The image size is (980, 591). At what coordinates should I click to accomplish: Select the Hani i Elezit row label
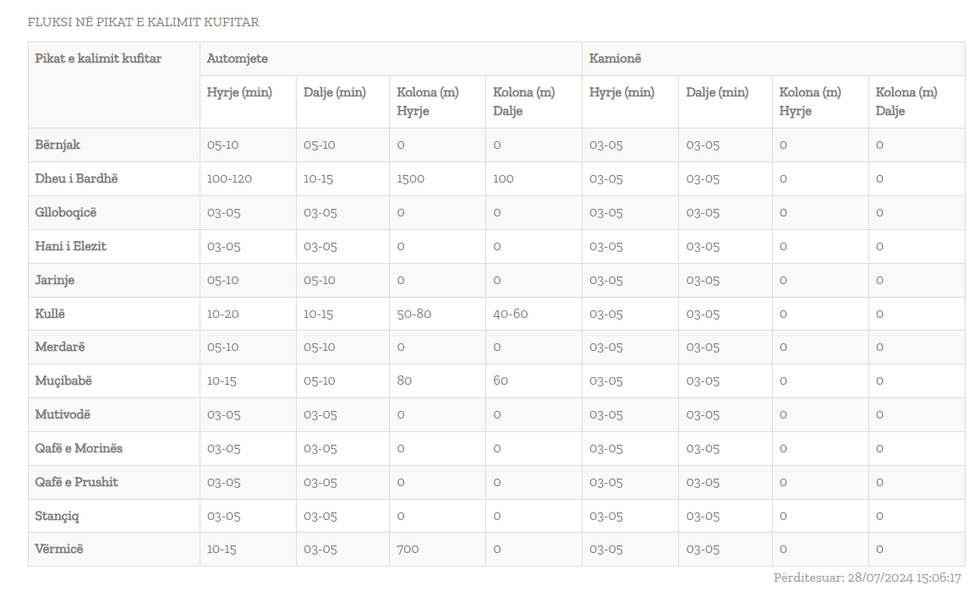coord(71,246)
